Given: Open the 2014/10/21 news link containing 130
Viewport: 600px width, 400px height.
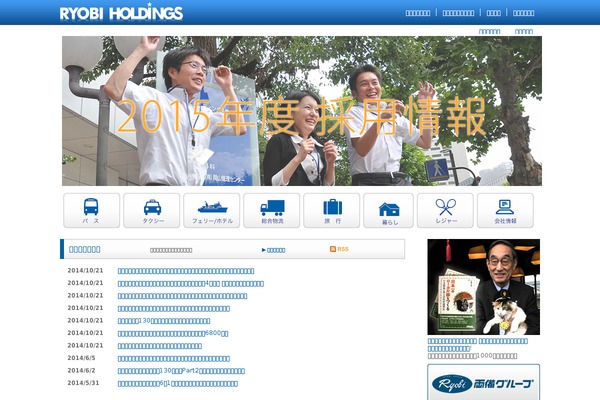Looking at the screenshot, I should pos(164,321).
